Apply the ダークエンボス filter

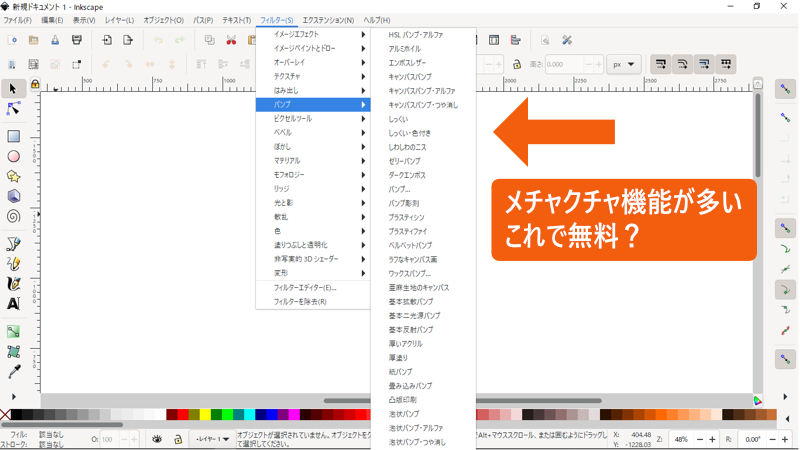(x=423, y=175)
